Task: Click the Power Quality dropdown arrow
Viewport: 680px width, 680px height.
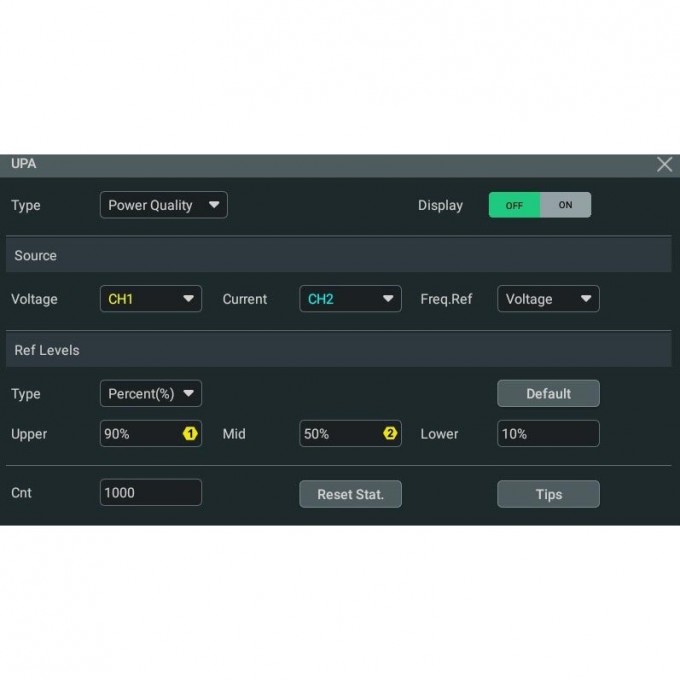Action: (214, 205)
